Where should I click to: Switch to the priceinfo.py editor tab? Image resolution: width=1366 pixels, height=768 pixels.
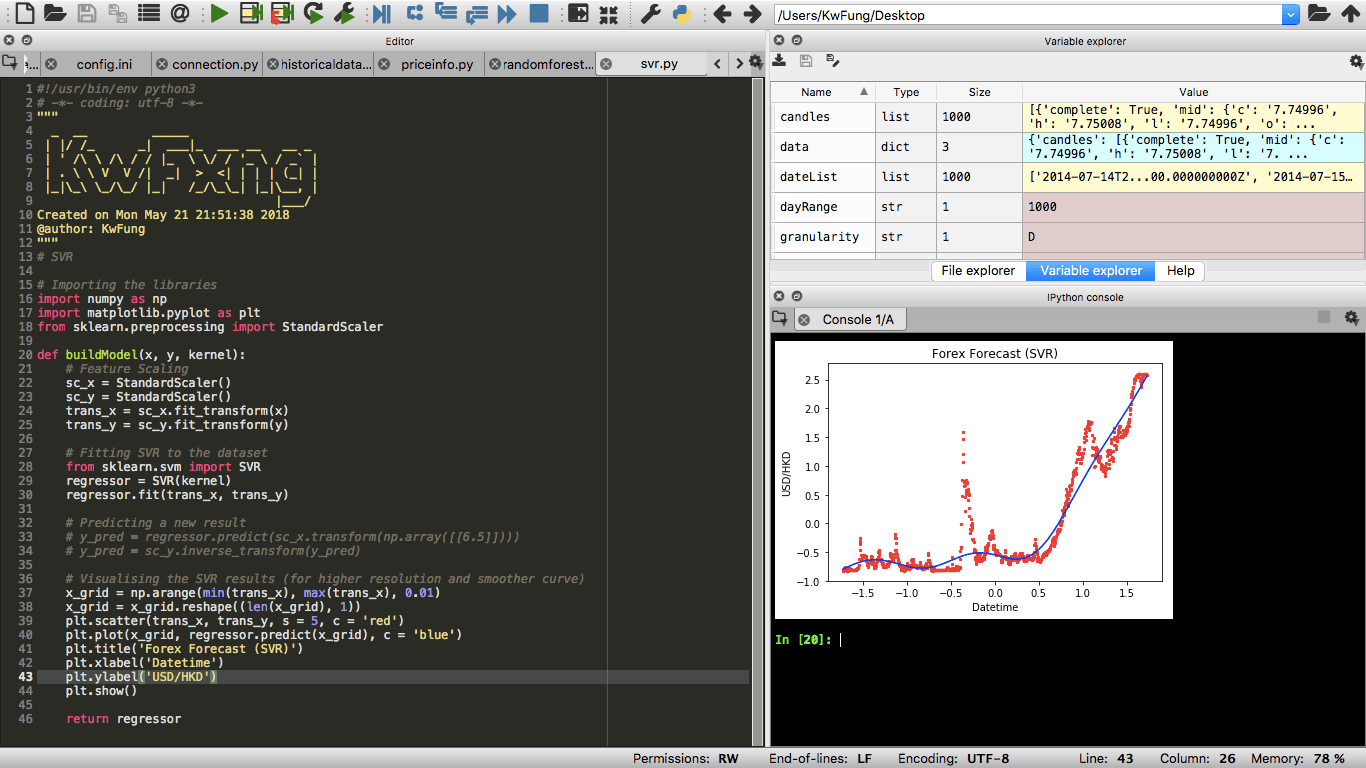pos(436,64)
